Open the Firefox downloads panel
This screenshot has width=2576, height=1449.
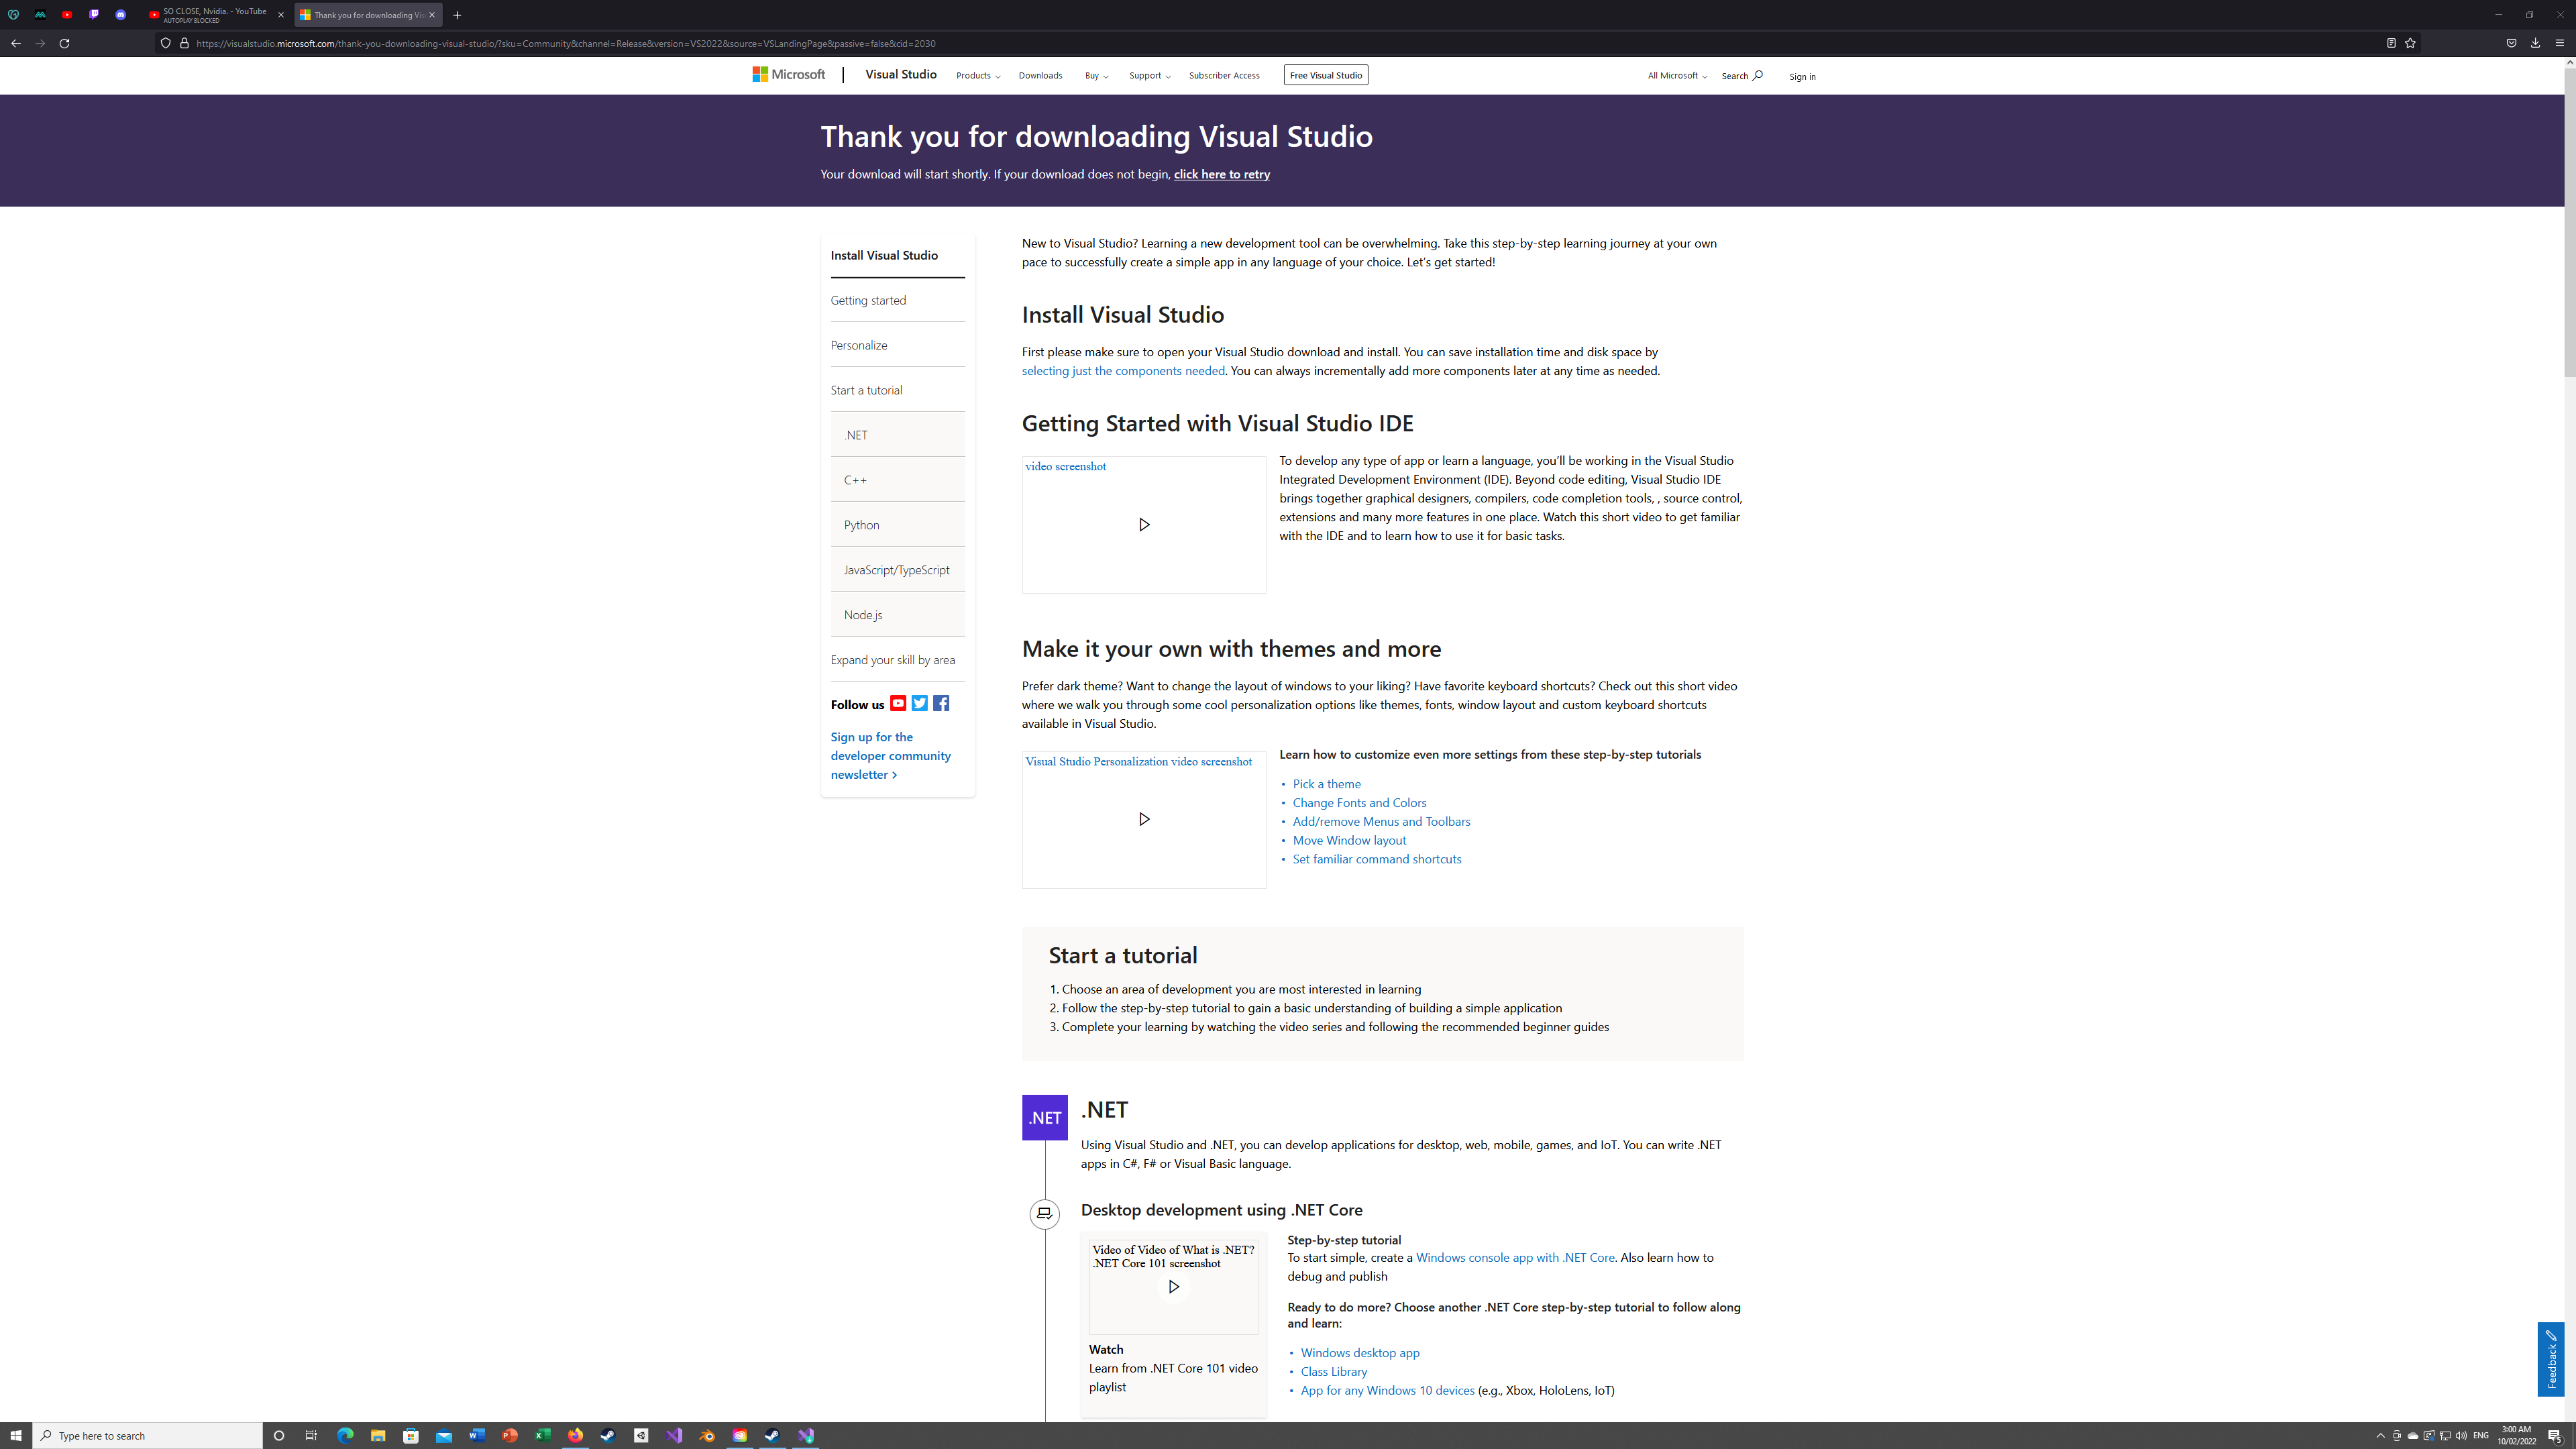point(2535,43)
